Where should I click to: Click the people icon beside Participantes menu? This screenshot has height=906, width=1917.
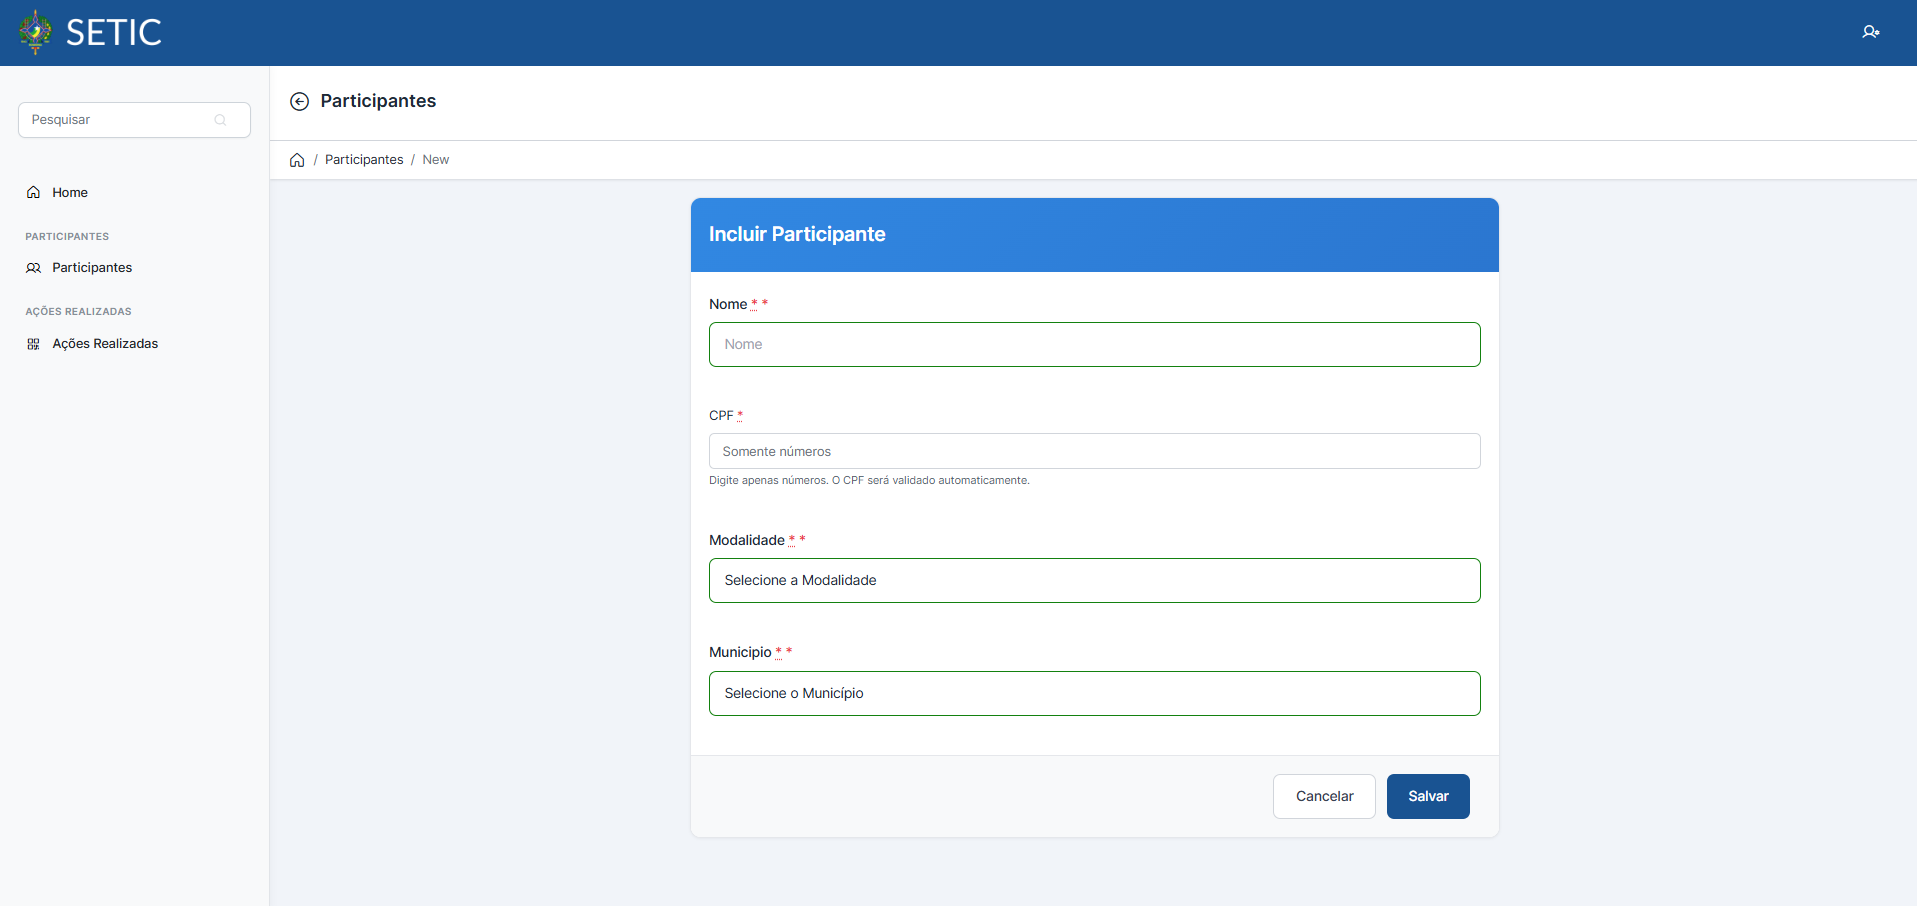pyautogui.click(x=34, y=268)
